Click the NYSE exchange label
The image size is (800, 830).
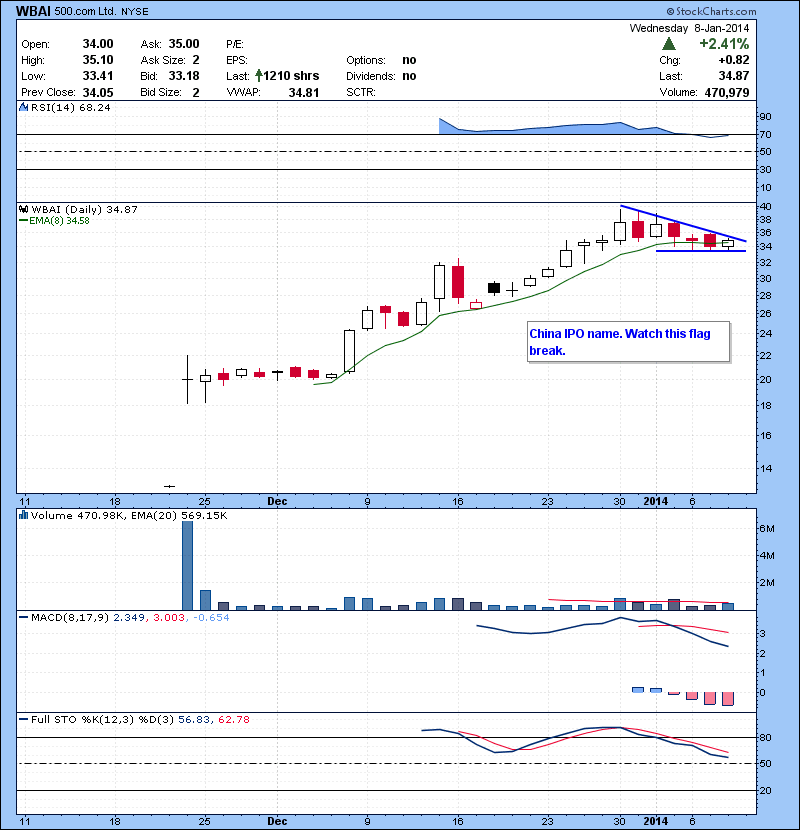pyautogui.click(x=134, y=12)
